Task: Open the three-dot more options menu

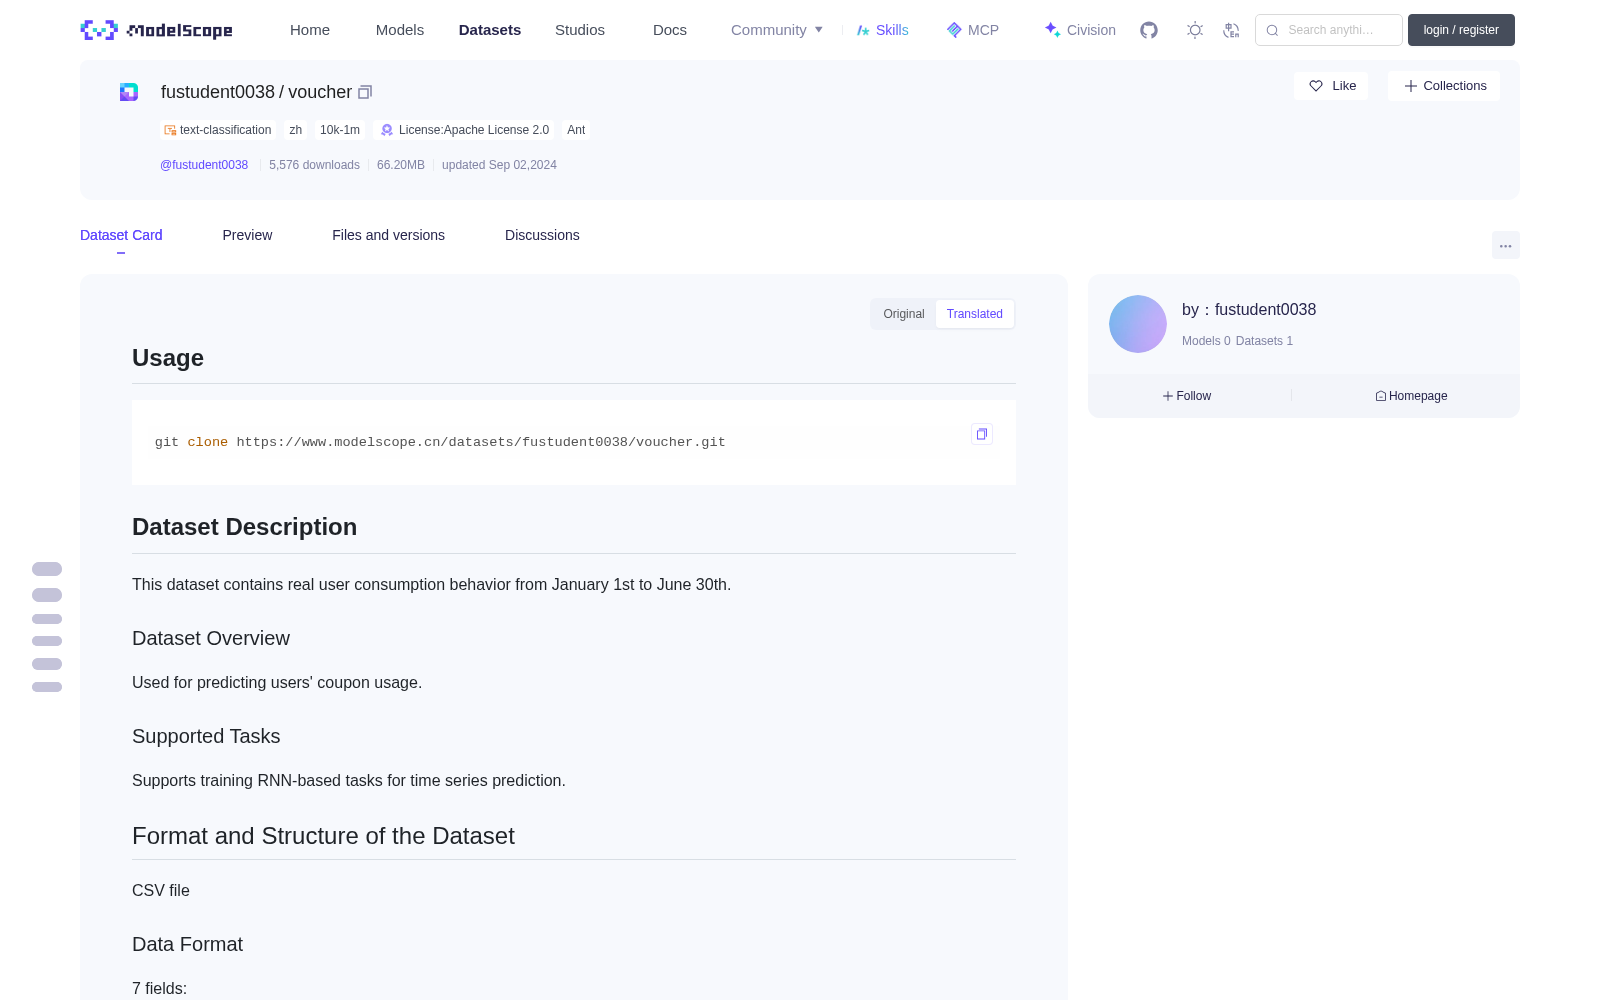Action: [1505, 245]
